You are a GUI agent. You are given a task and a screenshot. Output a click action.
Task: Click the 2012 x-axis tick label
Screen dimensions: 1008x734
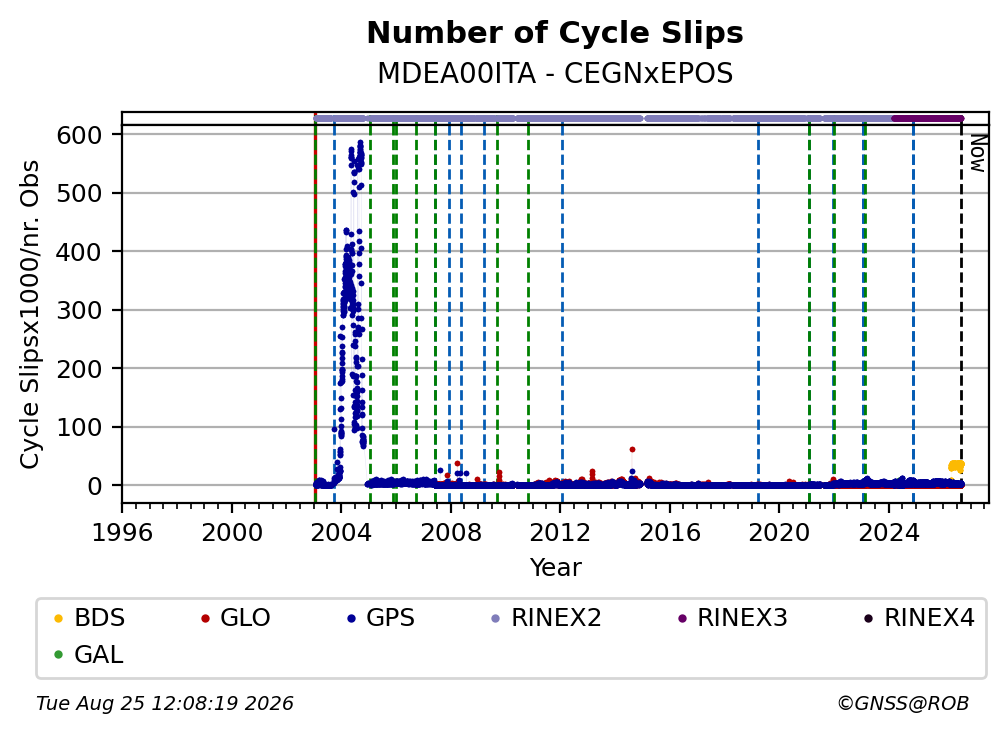tap(560, 533)
